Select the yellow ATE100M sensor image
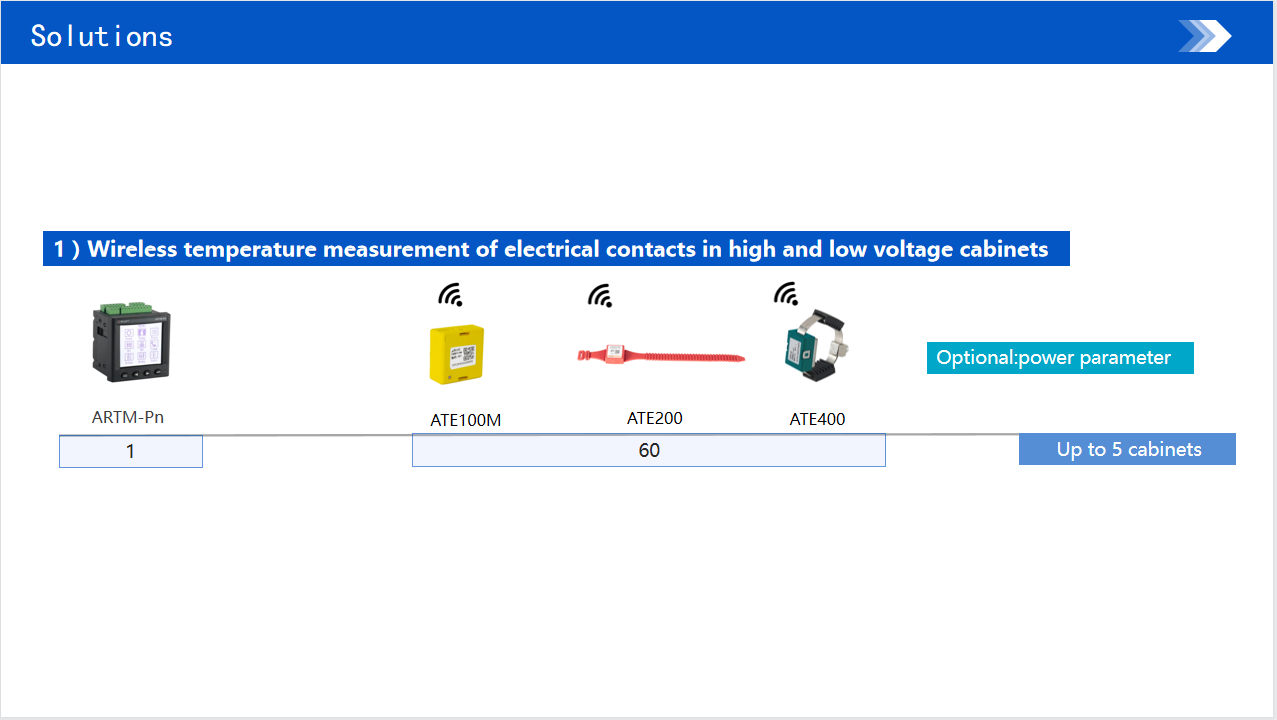 tap(458, 354)
